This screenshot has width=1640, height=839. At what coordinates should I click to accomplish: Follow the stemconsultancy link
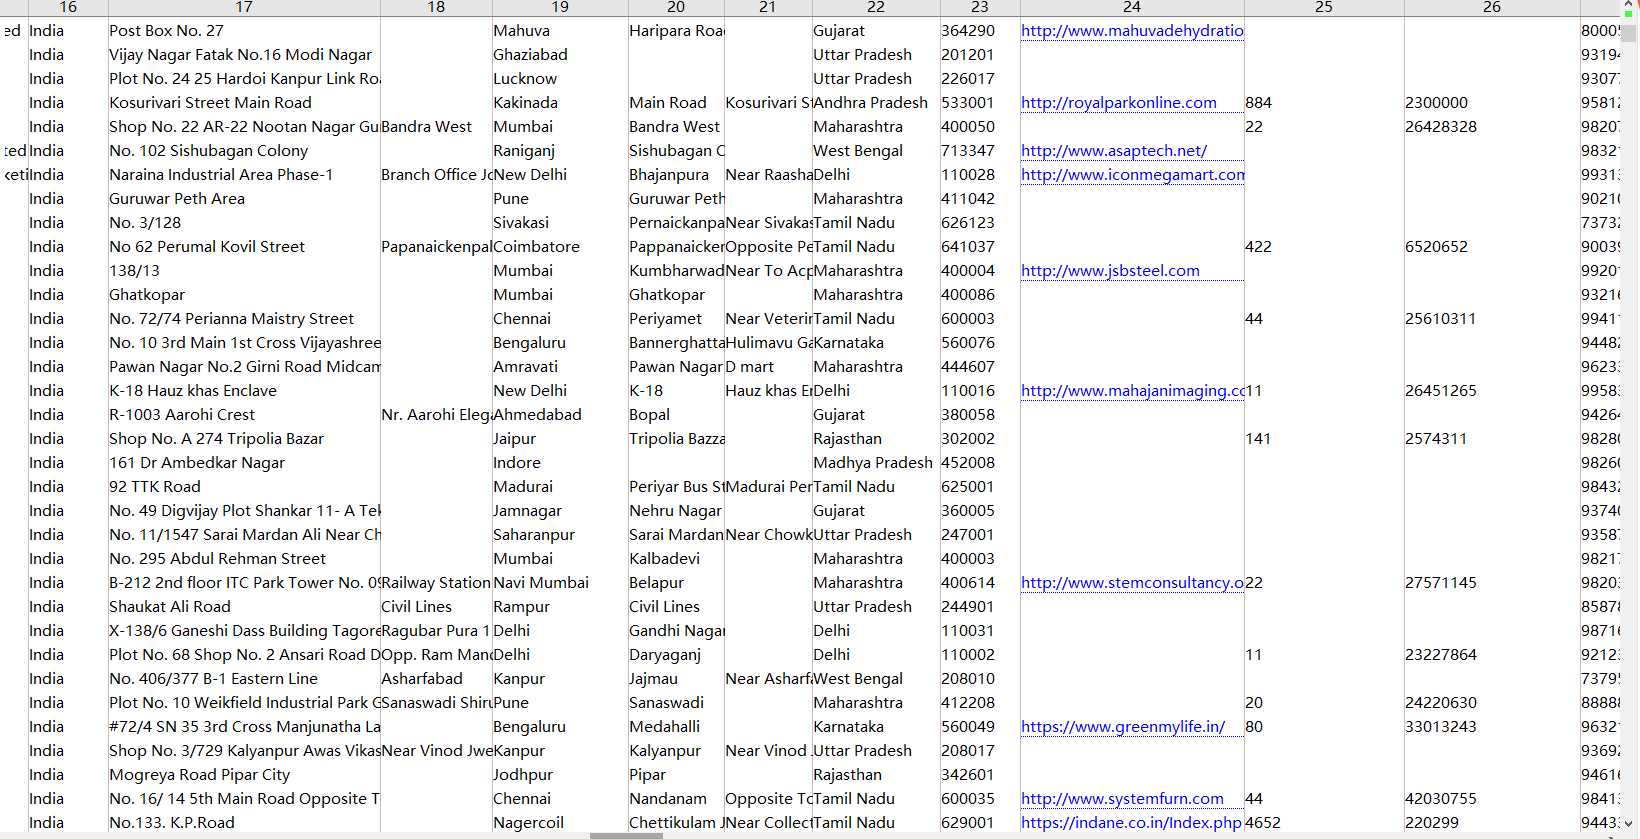click(x=1132, y=583)
